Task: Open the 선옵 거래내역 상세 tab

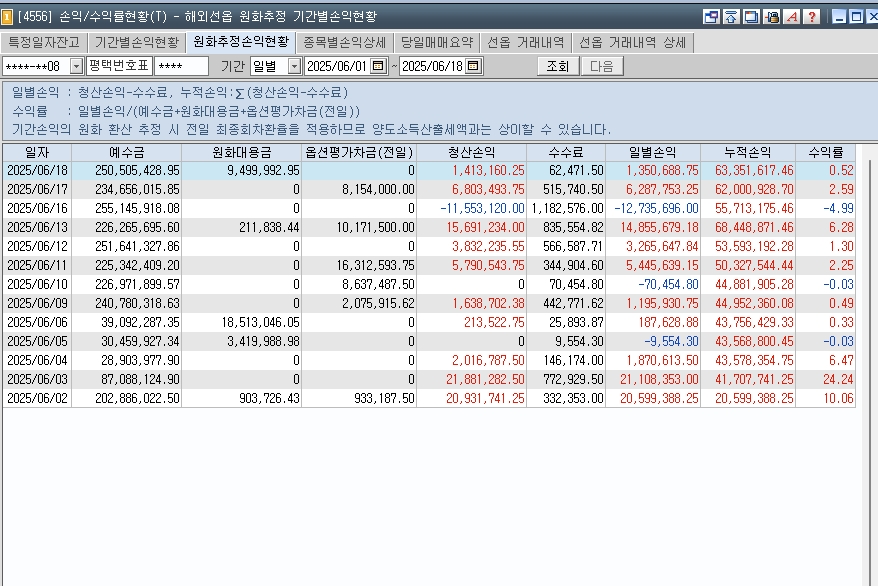Action: click(633, 43)
